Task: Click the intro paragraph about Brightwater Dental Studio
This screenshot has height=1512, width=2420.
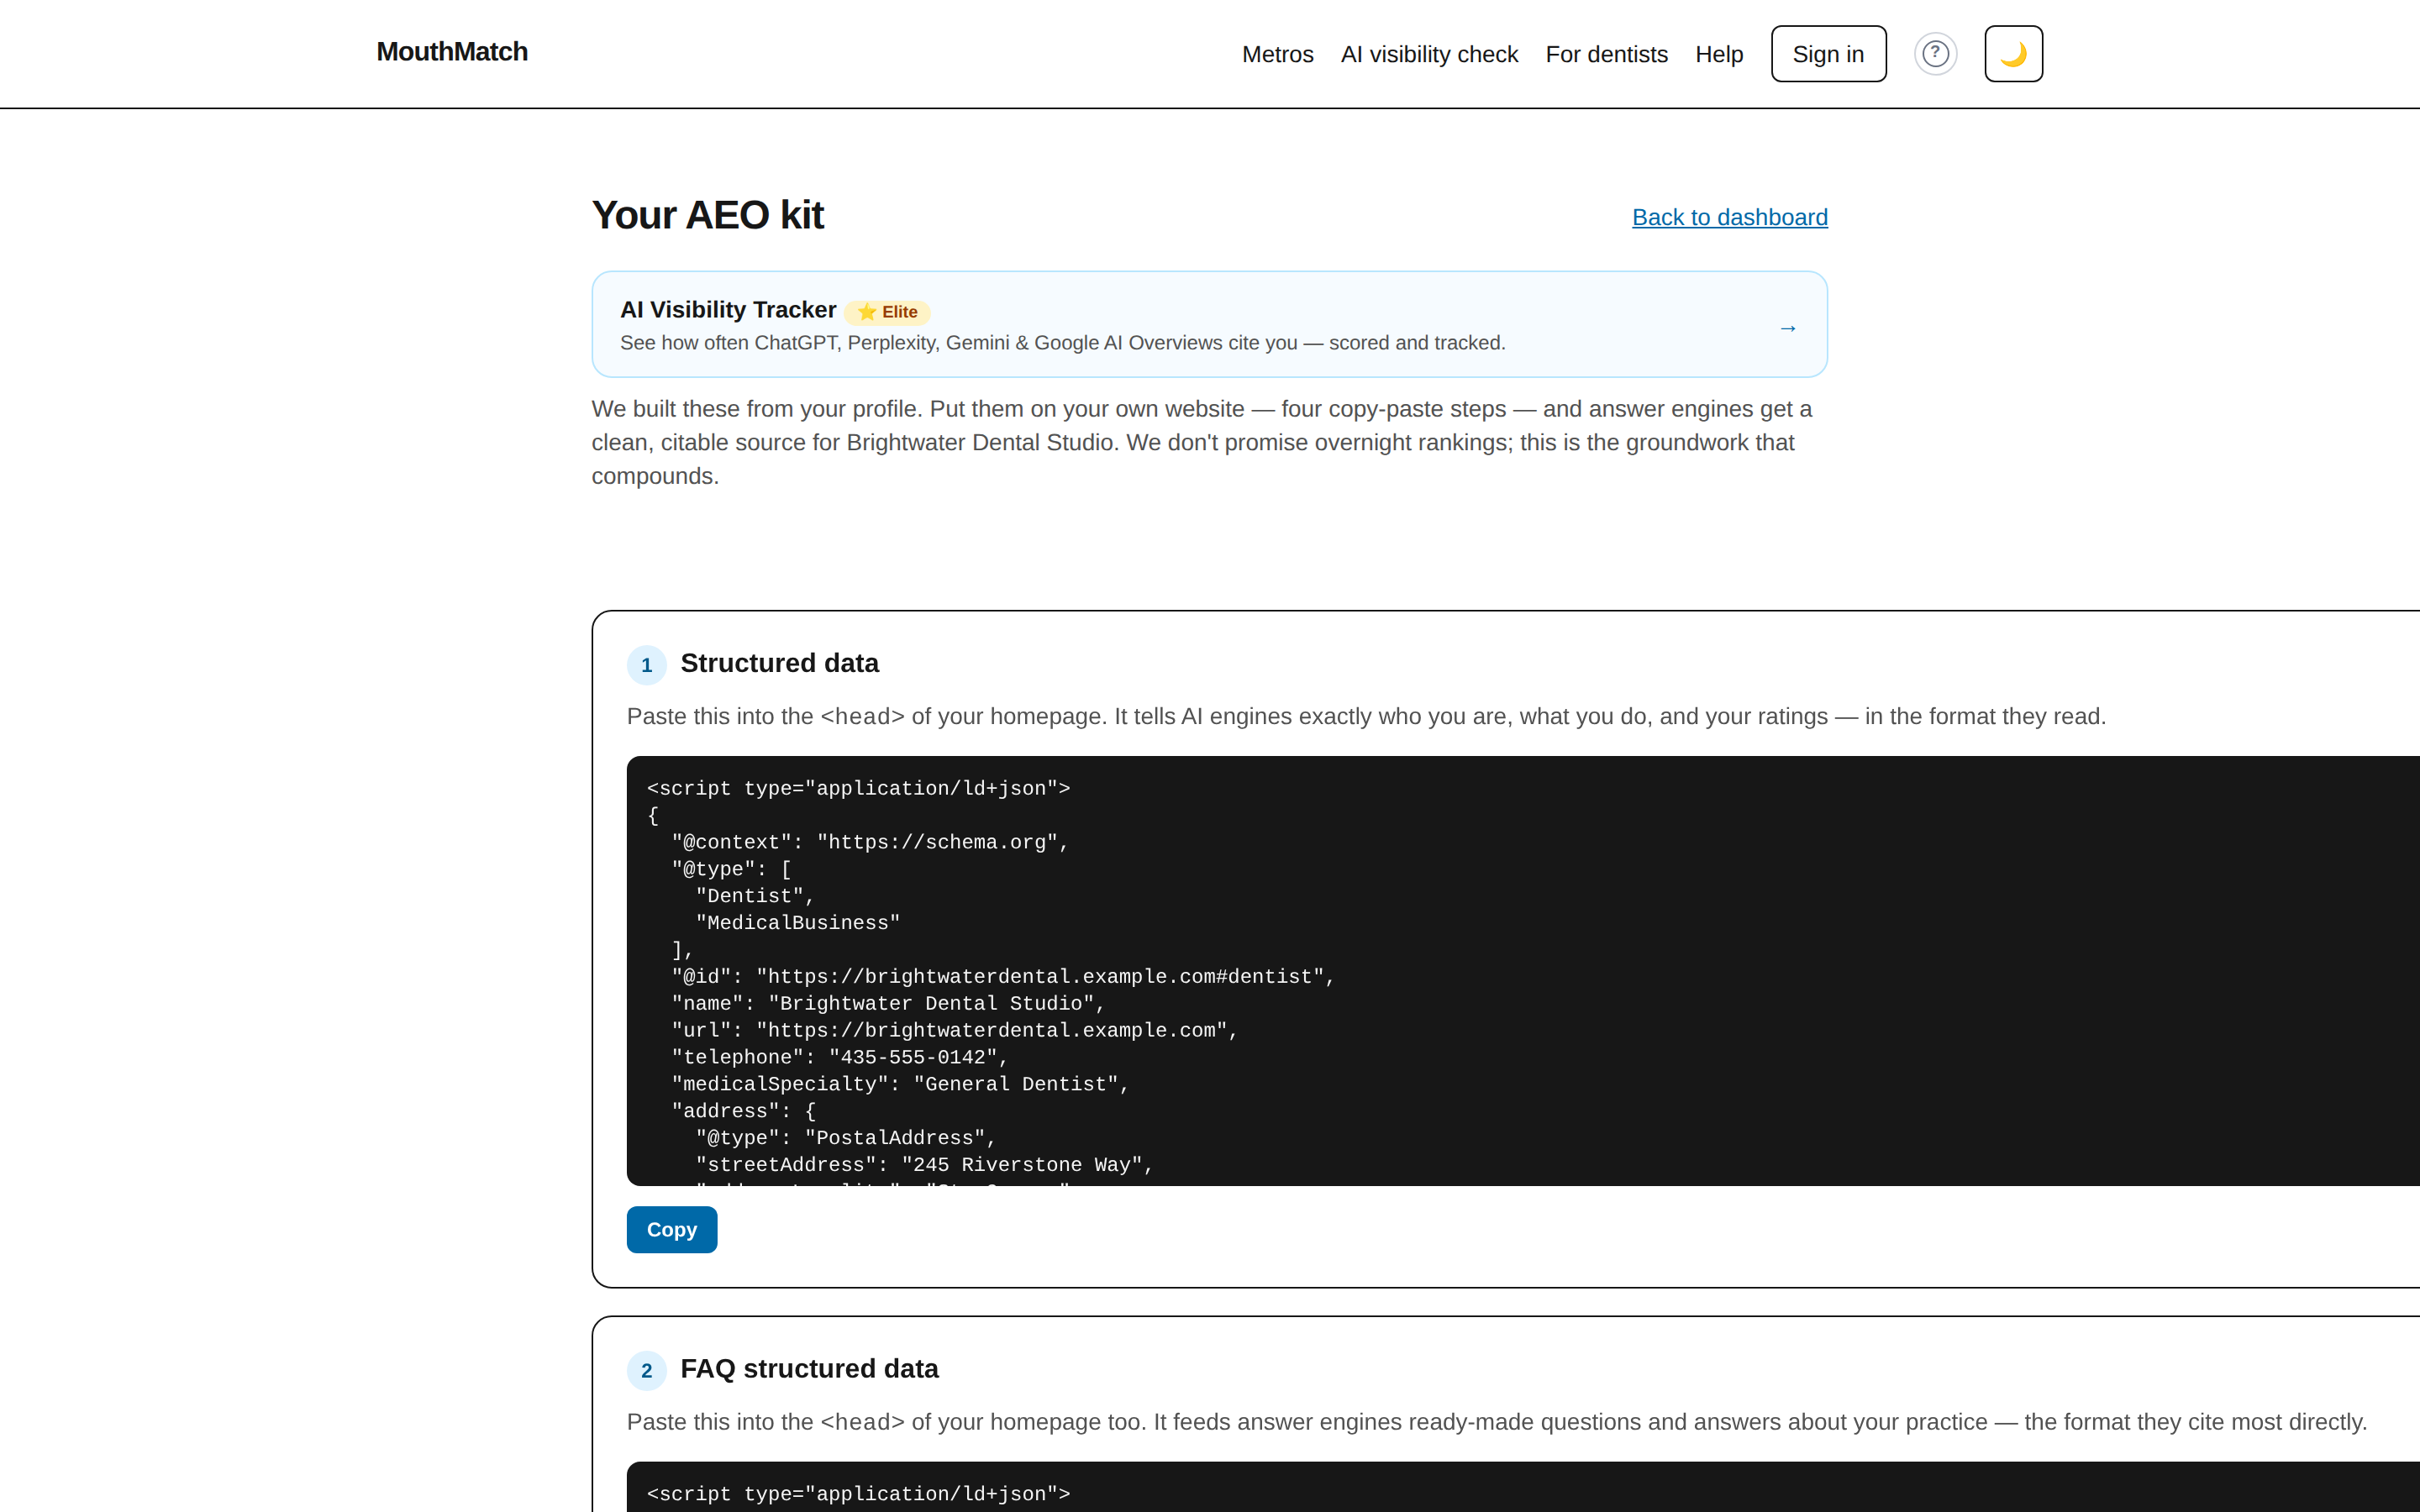Action: coord(1208,442)
